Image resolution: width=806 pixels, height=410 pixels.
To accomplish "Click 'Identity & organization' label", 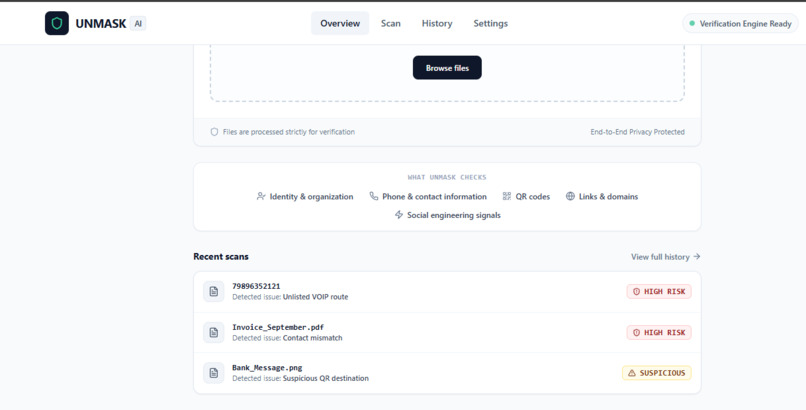I will click(x=312, y=197).
